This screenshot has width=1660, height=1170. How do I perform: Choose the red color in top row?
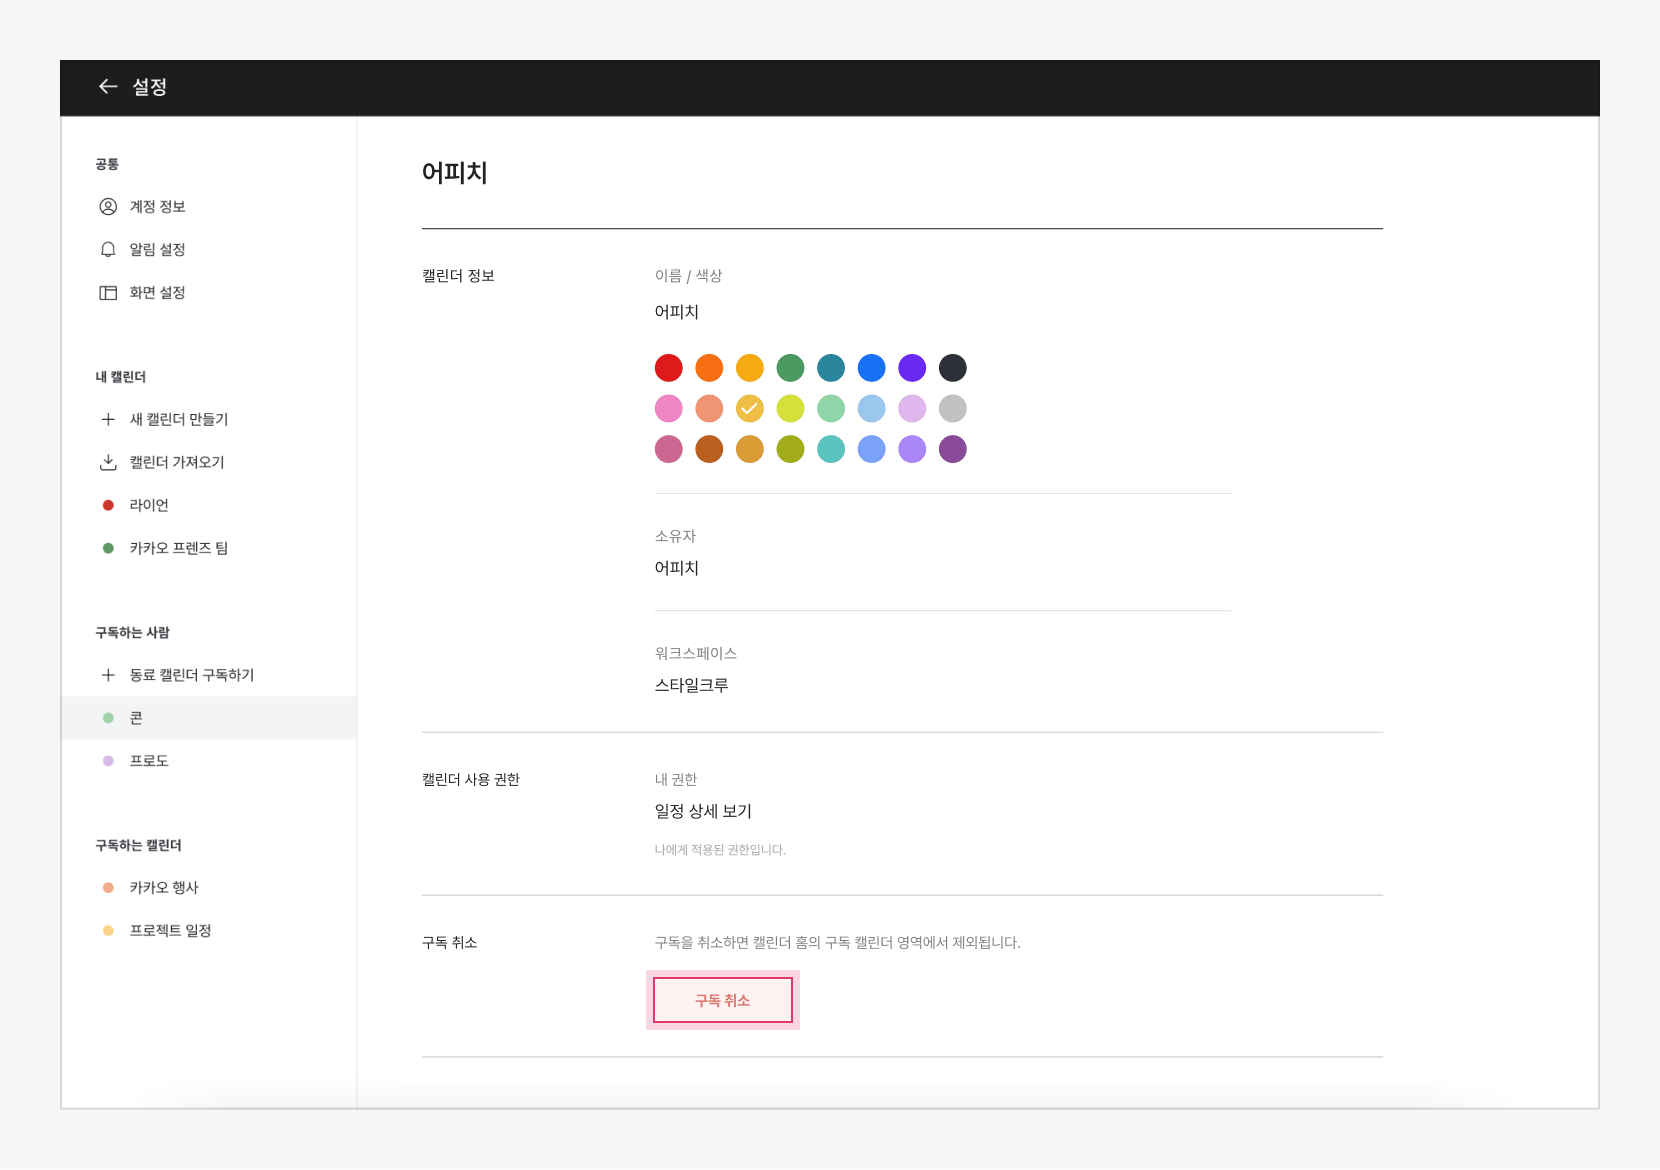(669, 368)
